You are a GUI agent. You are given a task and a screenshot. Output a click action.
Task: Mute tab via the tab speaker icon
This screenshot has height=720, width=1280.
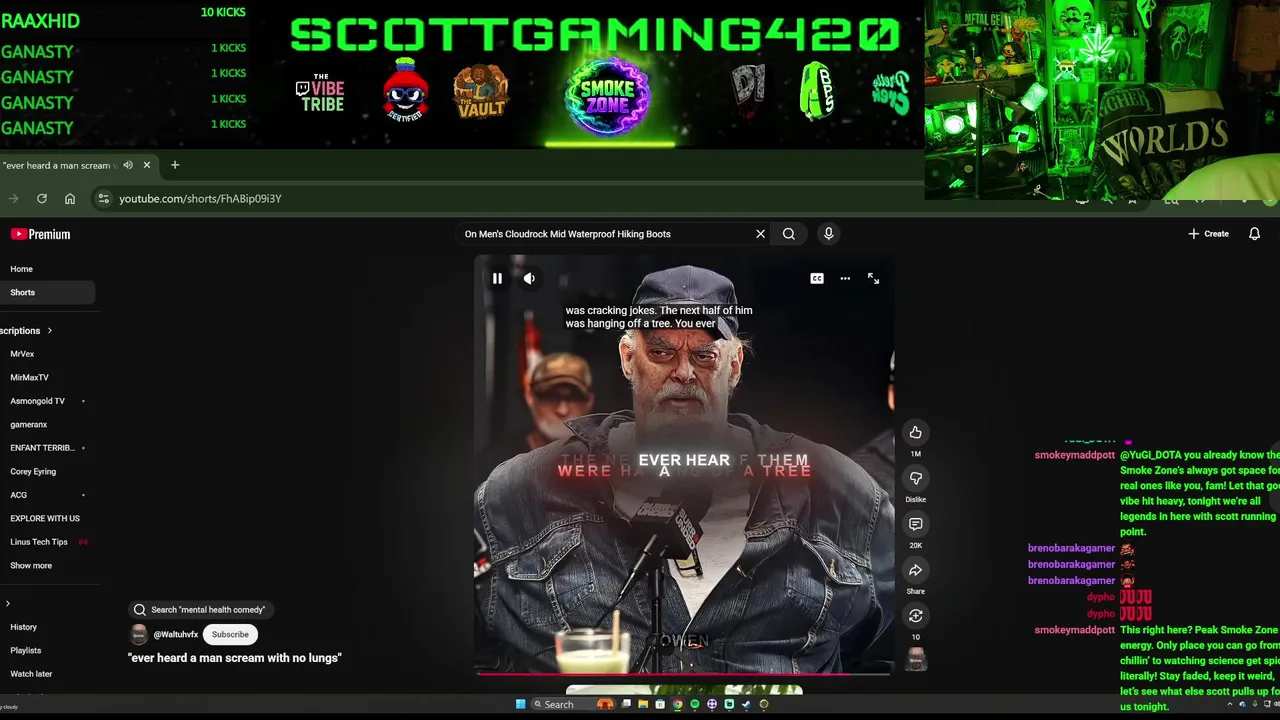coord(128,165)
